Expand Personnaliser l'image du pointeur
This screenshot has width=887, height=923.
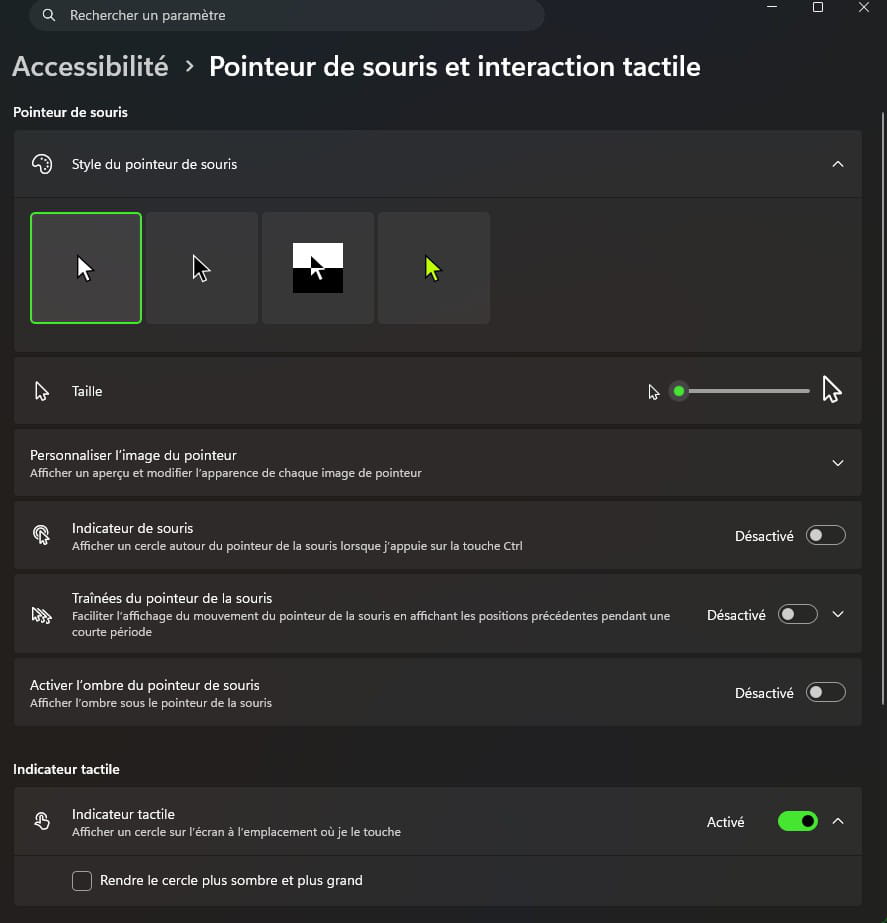[838, 463]
